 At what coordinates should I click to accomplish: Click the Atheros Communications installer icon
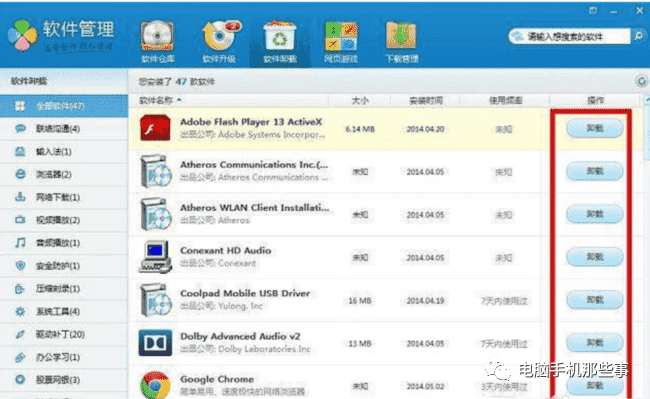click(x=155, y=171)
